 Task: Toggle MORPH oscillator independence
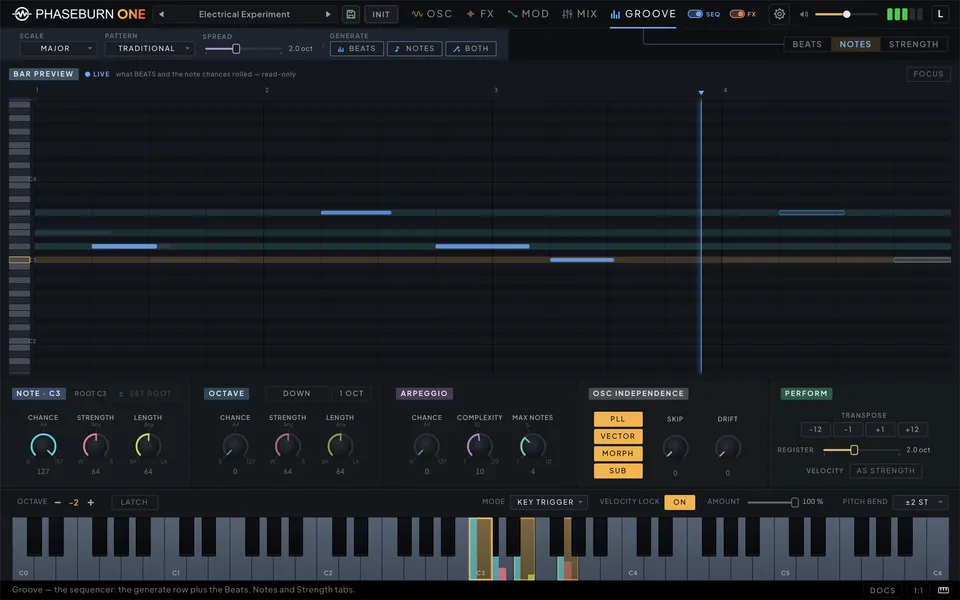pos(618,453)
